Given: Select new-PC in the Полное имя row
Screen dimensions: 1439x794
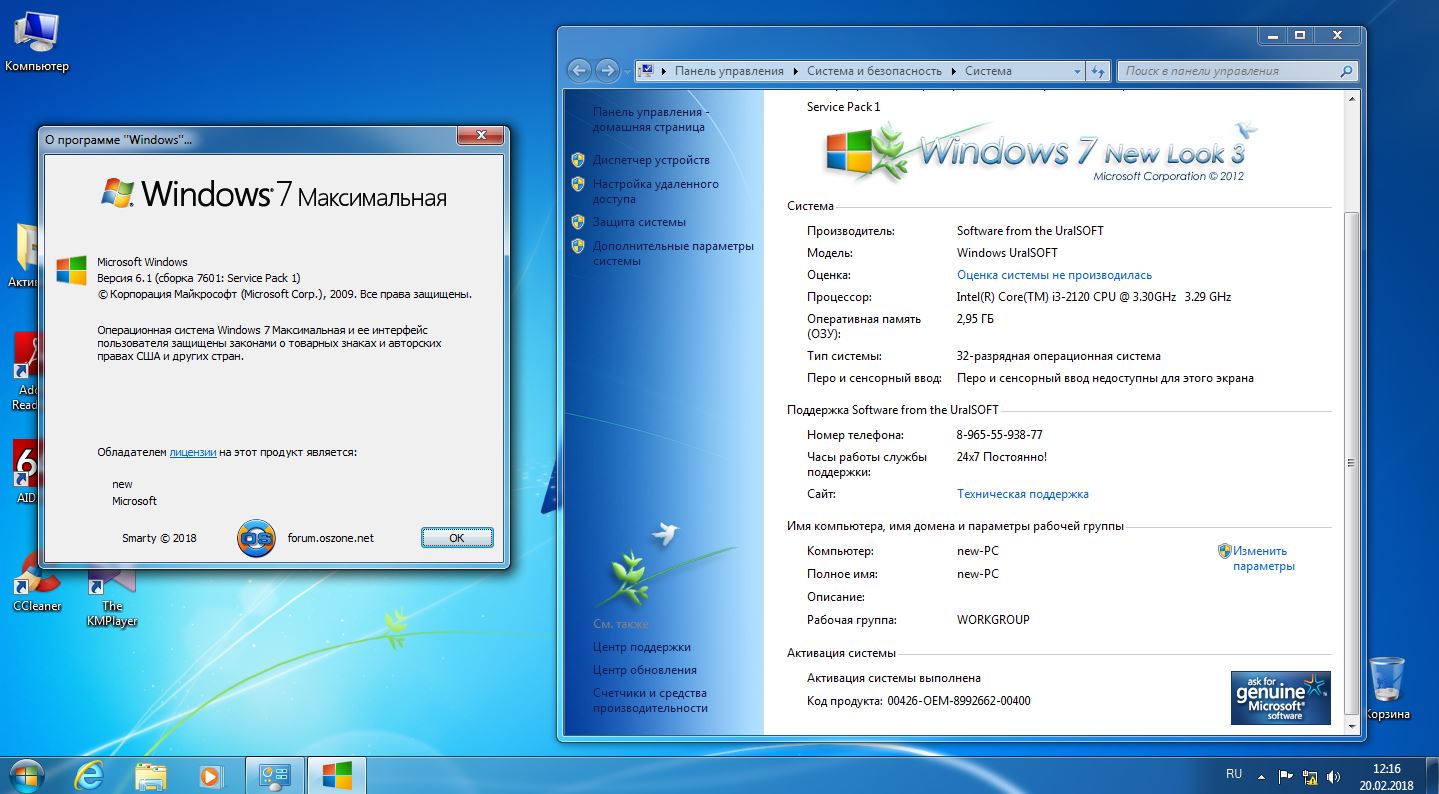Looking at the screenshot, I should 978,574.
